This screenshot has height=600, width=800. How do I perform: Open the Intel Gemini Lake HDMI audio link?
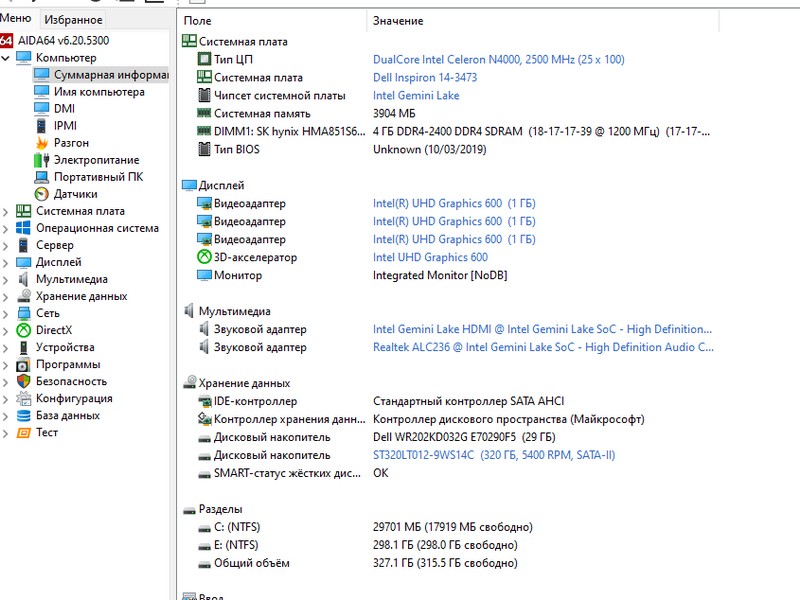tap(542, 329)
